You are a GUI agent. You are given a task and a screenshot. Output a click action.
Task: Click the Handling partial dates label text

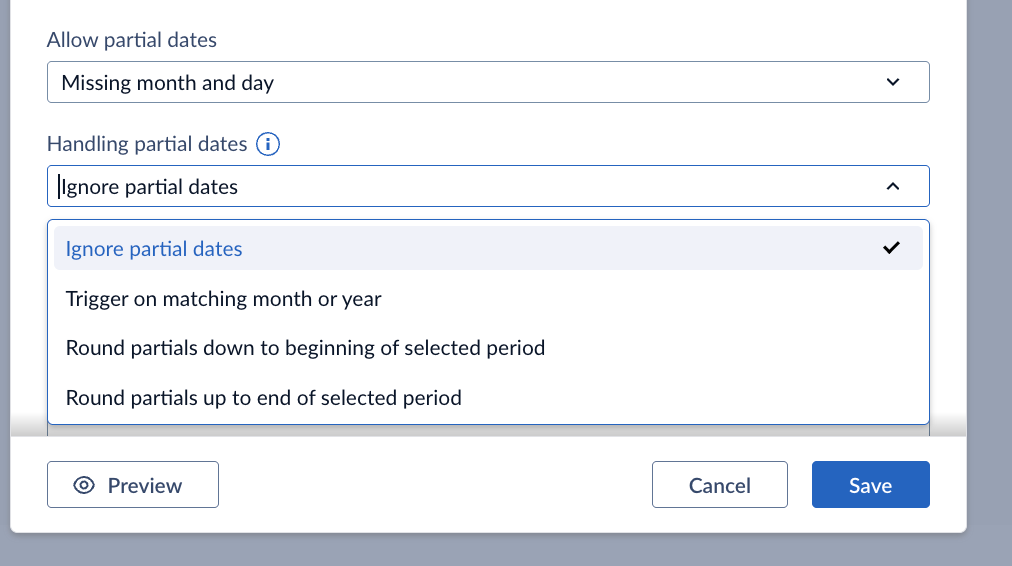pos(147,144)
